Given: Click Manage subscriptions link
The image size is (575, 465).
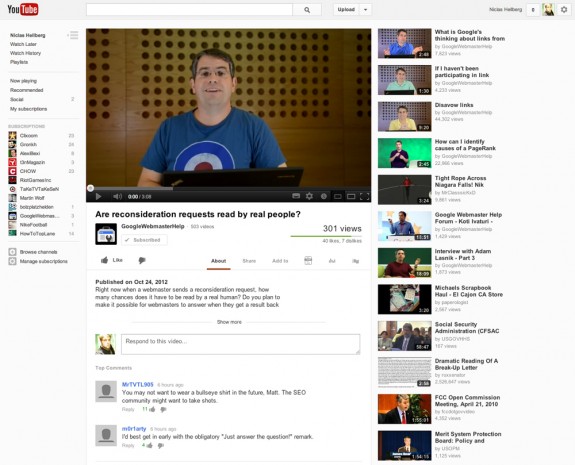Looking at the screenshot, I should (43, 261).
